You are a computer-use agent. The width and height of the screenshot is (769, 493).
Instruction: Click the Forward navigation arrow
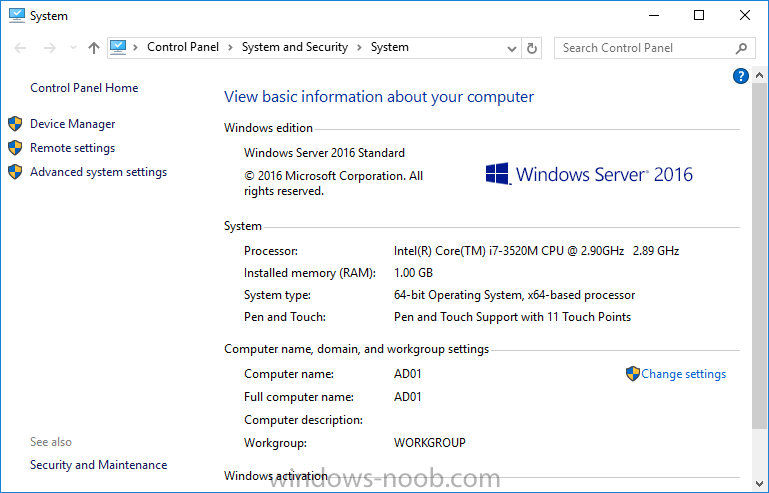pos(50,48)
